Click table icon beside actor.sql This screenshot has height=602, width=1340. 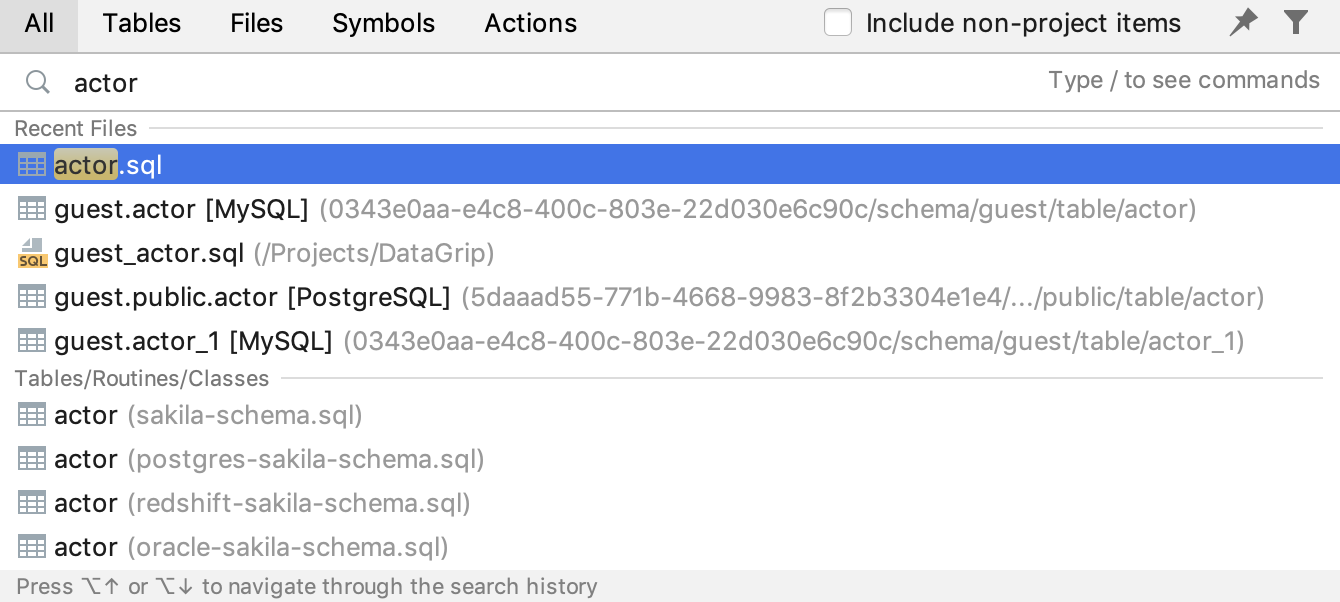[x=32, y=165]
